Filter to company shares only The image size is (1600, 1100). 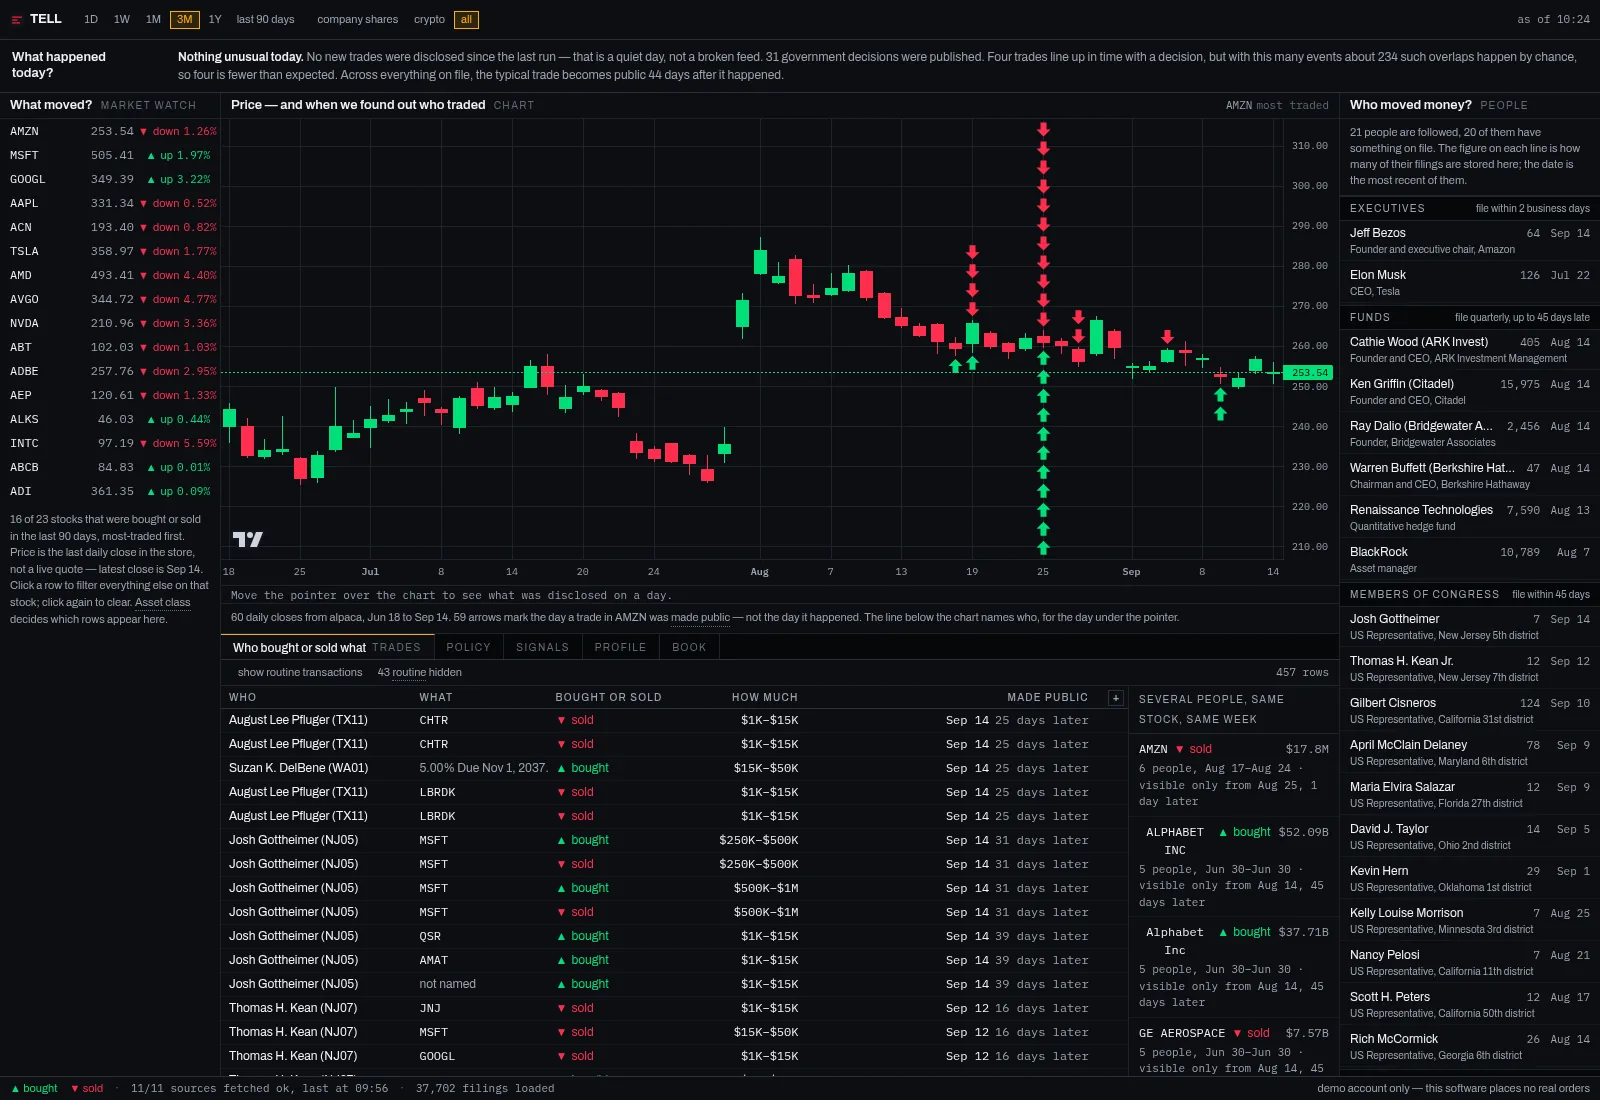(x=357, y=19)
